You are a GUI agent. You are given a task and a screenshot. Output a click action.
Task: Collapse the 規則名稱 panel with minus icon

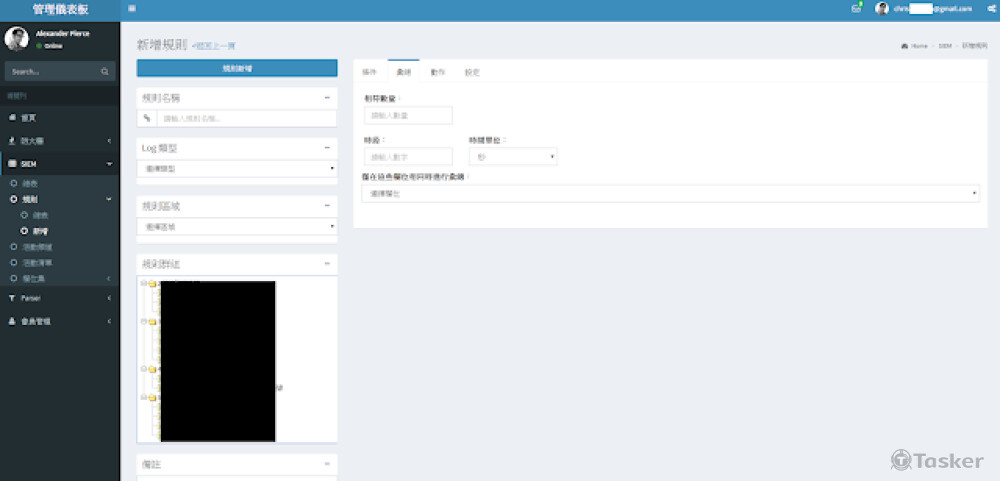coord(327,98)
